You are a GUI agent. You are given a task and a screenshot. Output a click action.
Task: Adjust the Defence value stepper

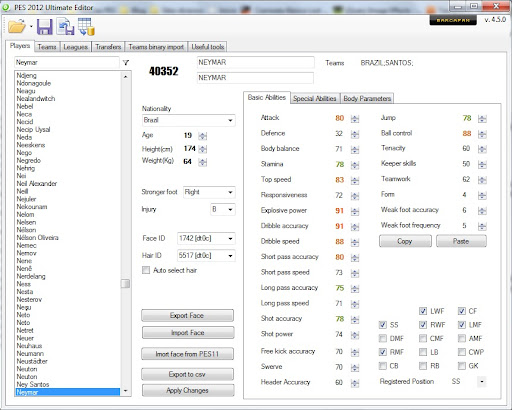(355, 134)
